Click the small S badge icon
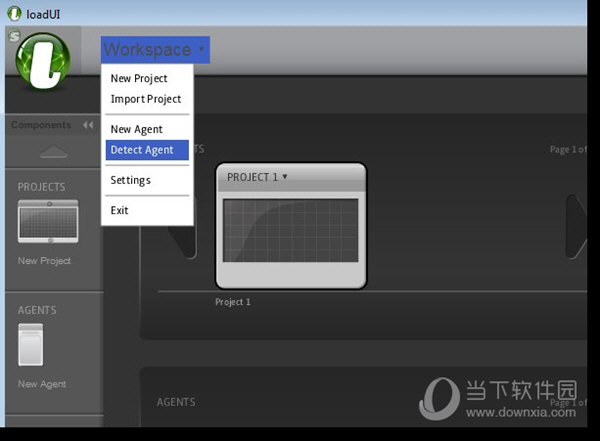 (14, 36)
